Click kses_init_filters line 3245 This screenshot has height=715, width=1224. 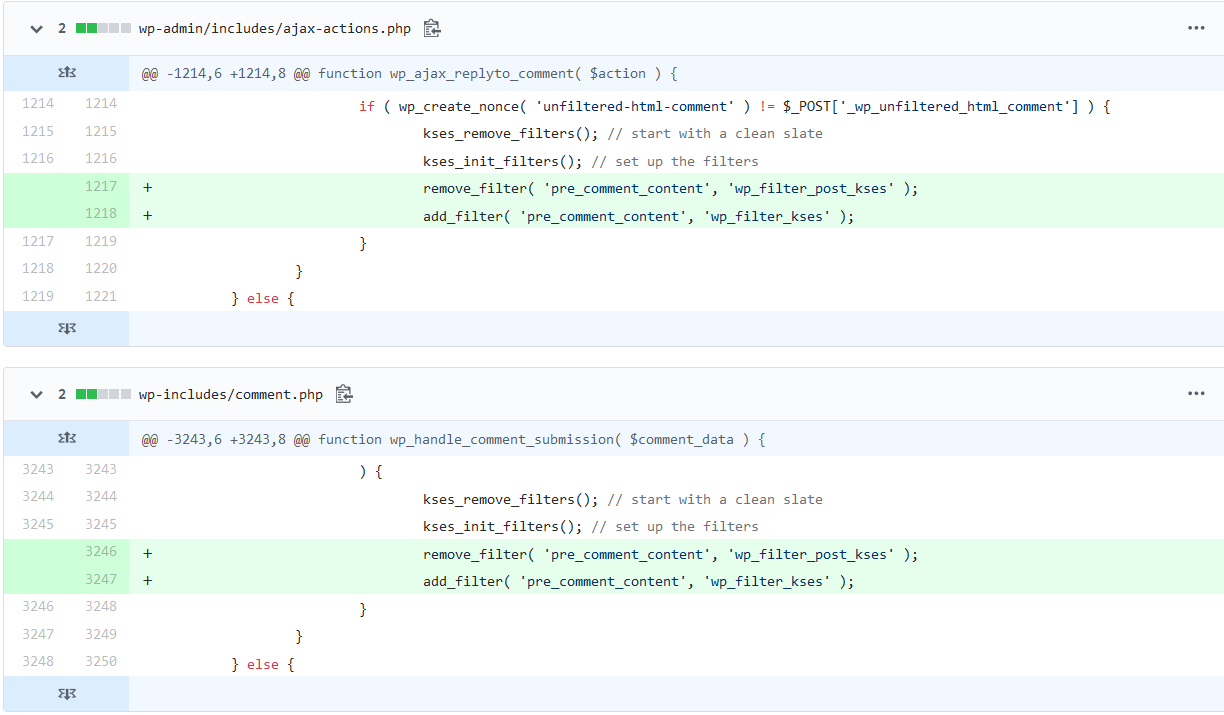click(x=590, y=527)
